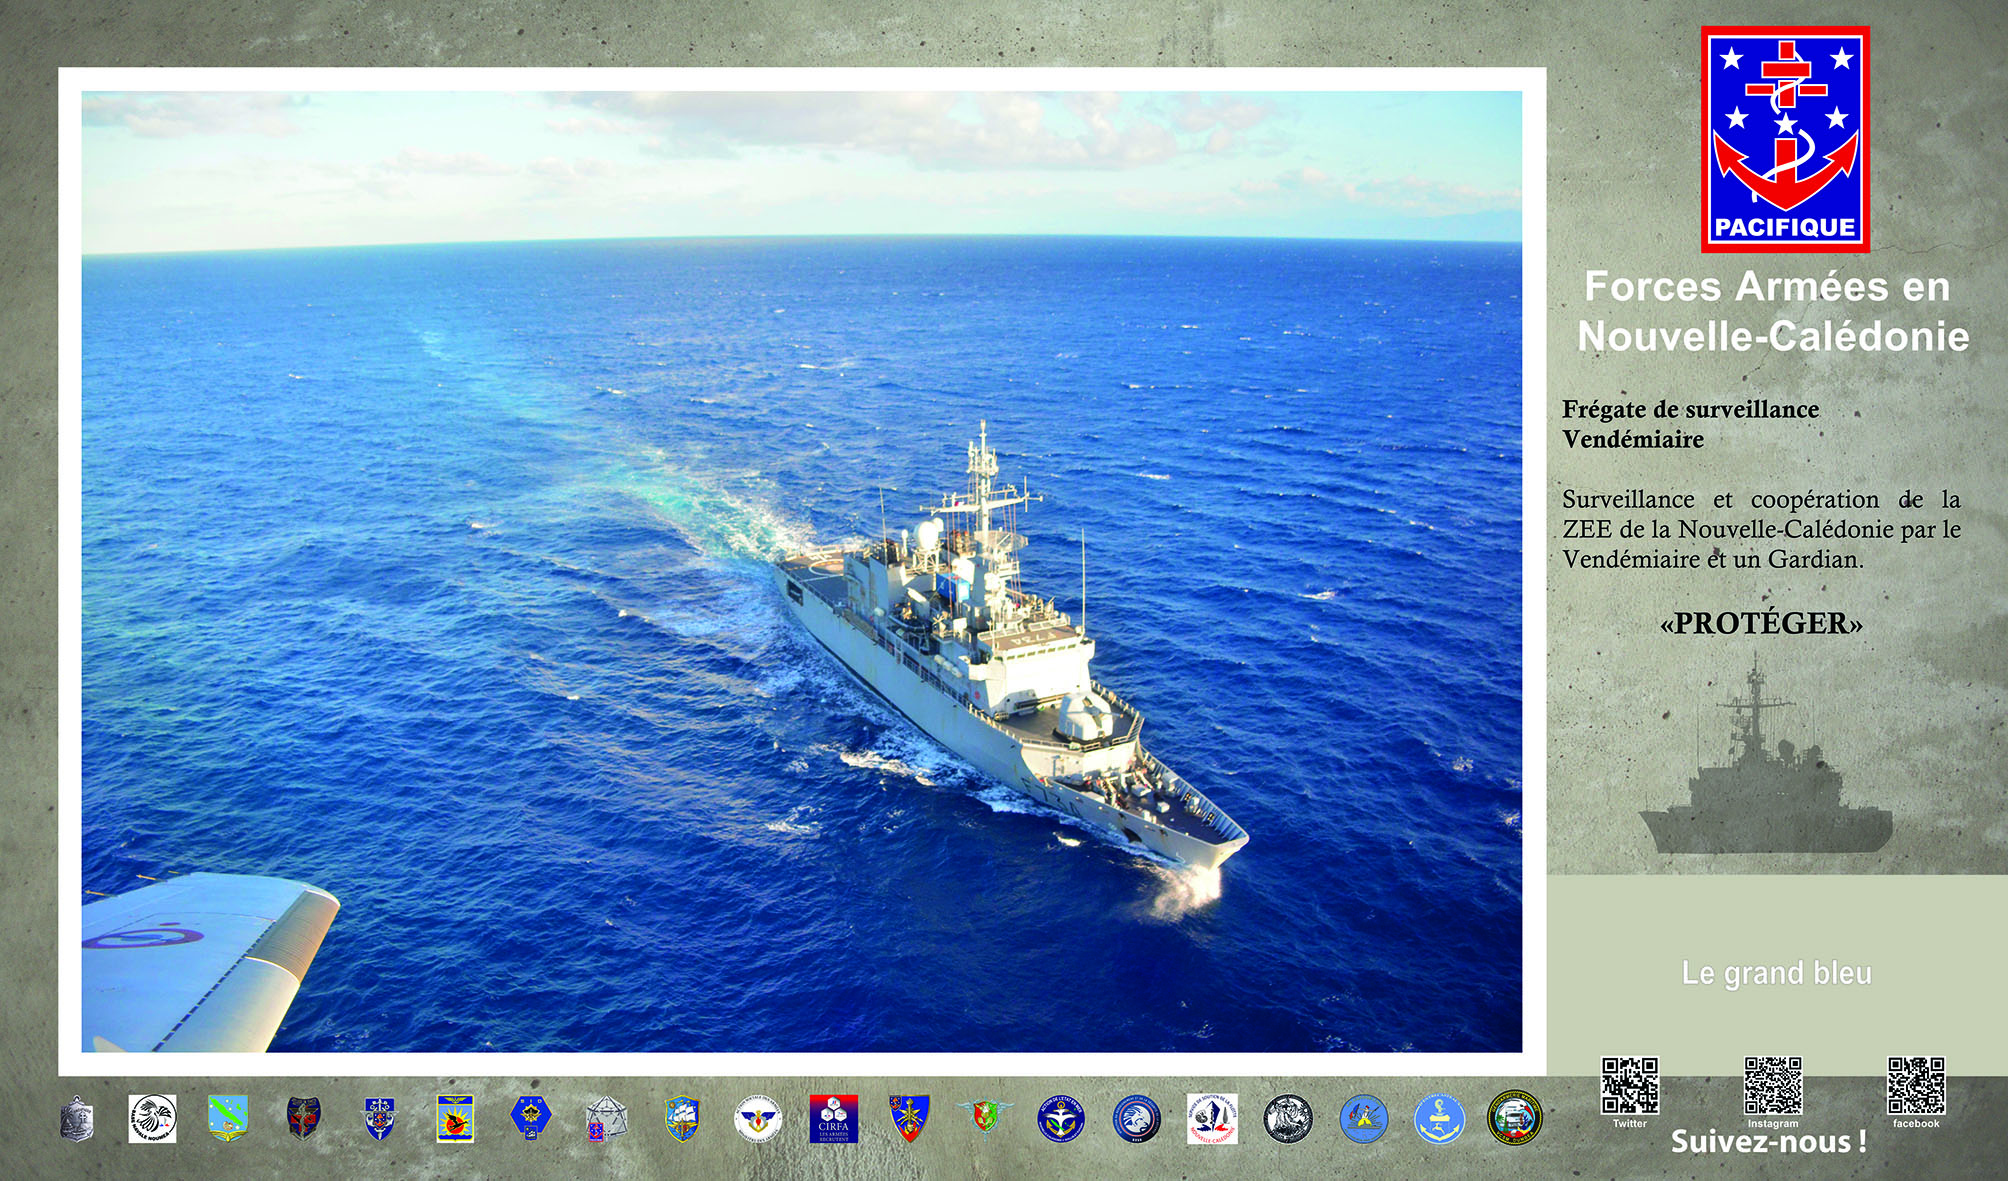The height and width of the screenshot is (1181, 2008).
Task: Click the BID hexagonal blue emblem
Action: point(530,1118)
